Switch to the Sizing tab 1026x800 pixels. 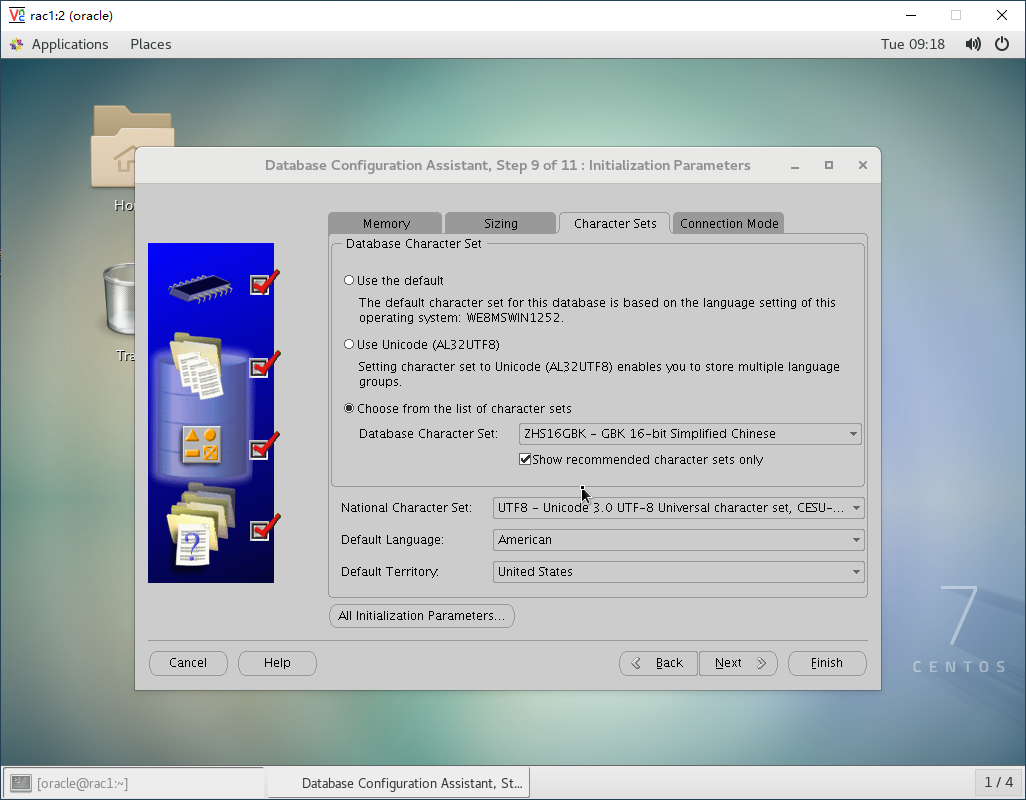pyautogui.click(x=501, y=223)
